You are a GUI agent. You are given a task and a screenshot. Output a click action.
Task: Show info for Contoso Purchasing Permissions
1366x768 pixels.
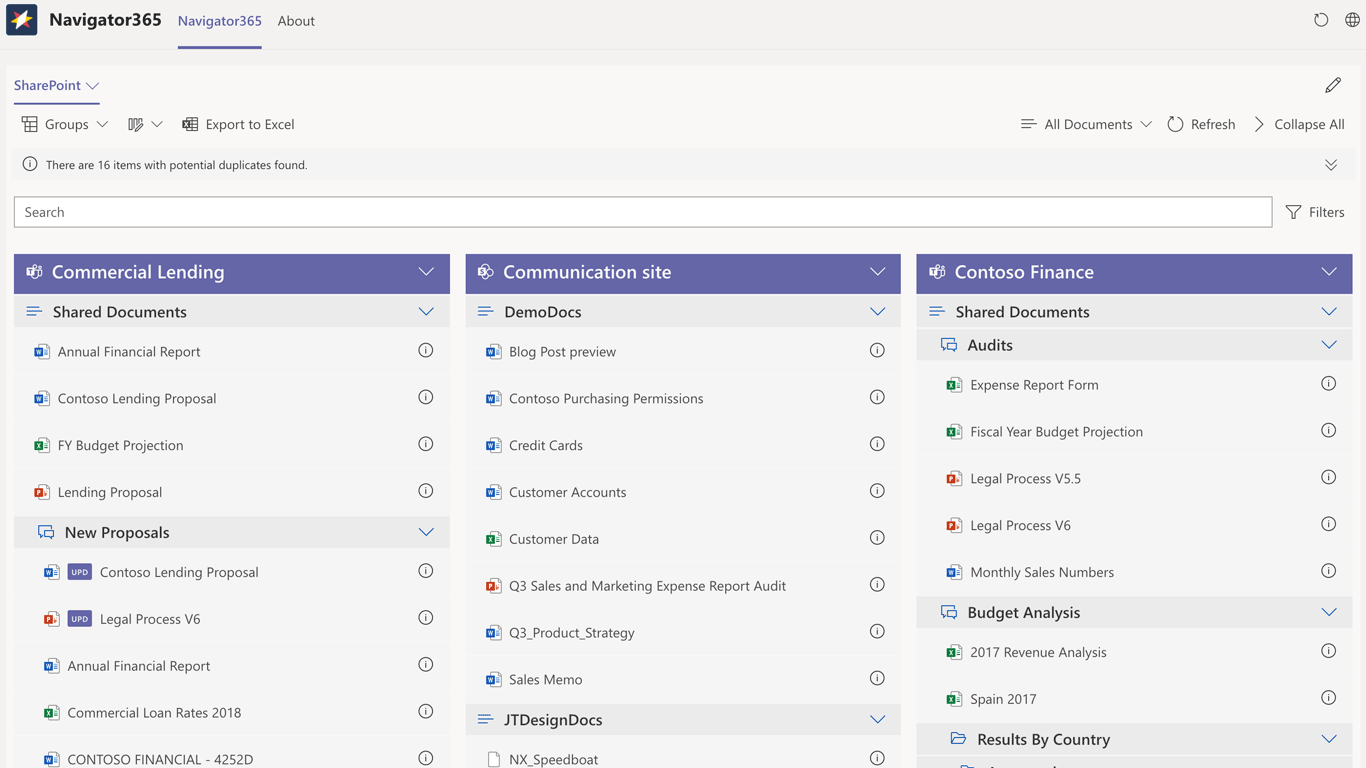coord(877,398)
